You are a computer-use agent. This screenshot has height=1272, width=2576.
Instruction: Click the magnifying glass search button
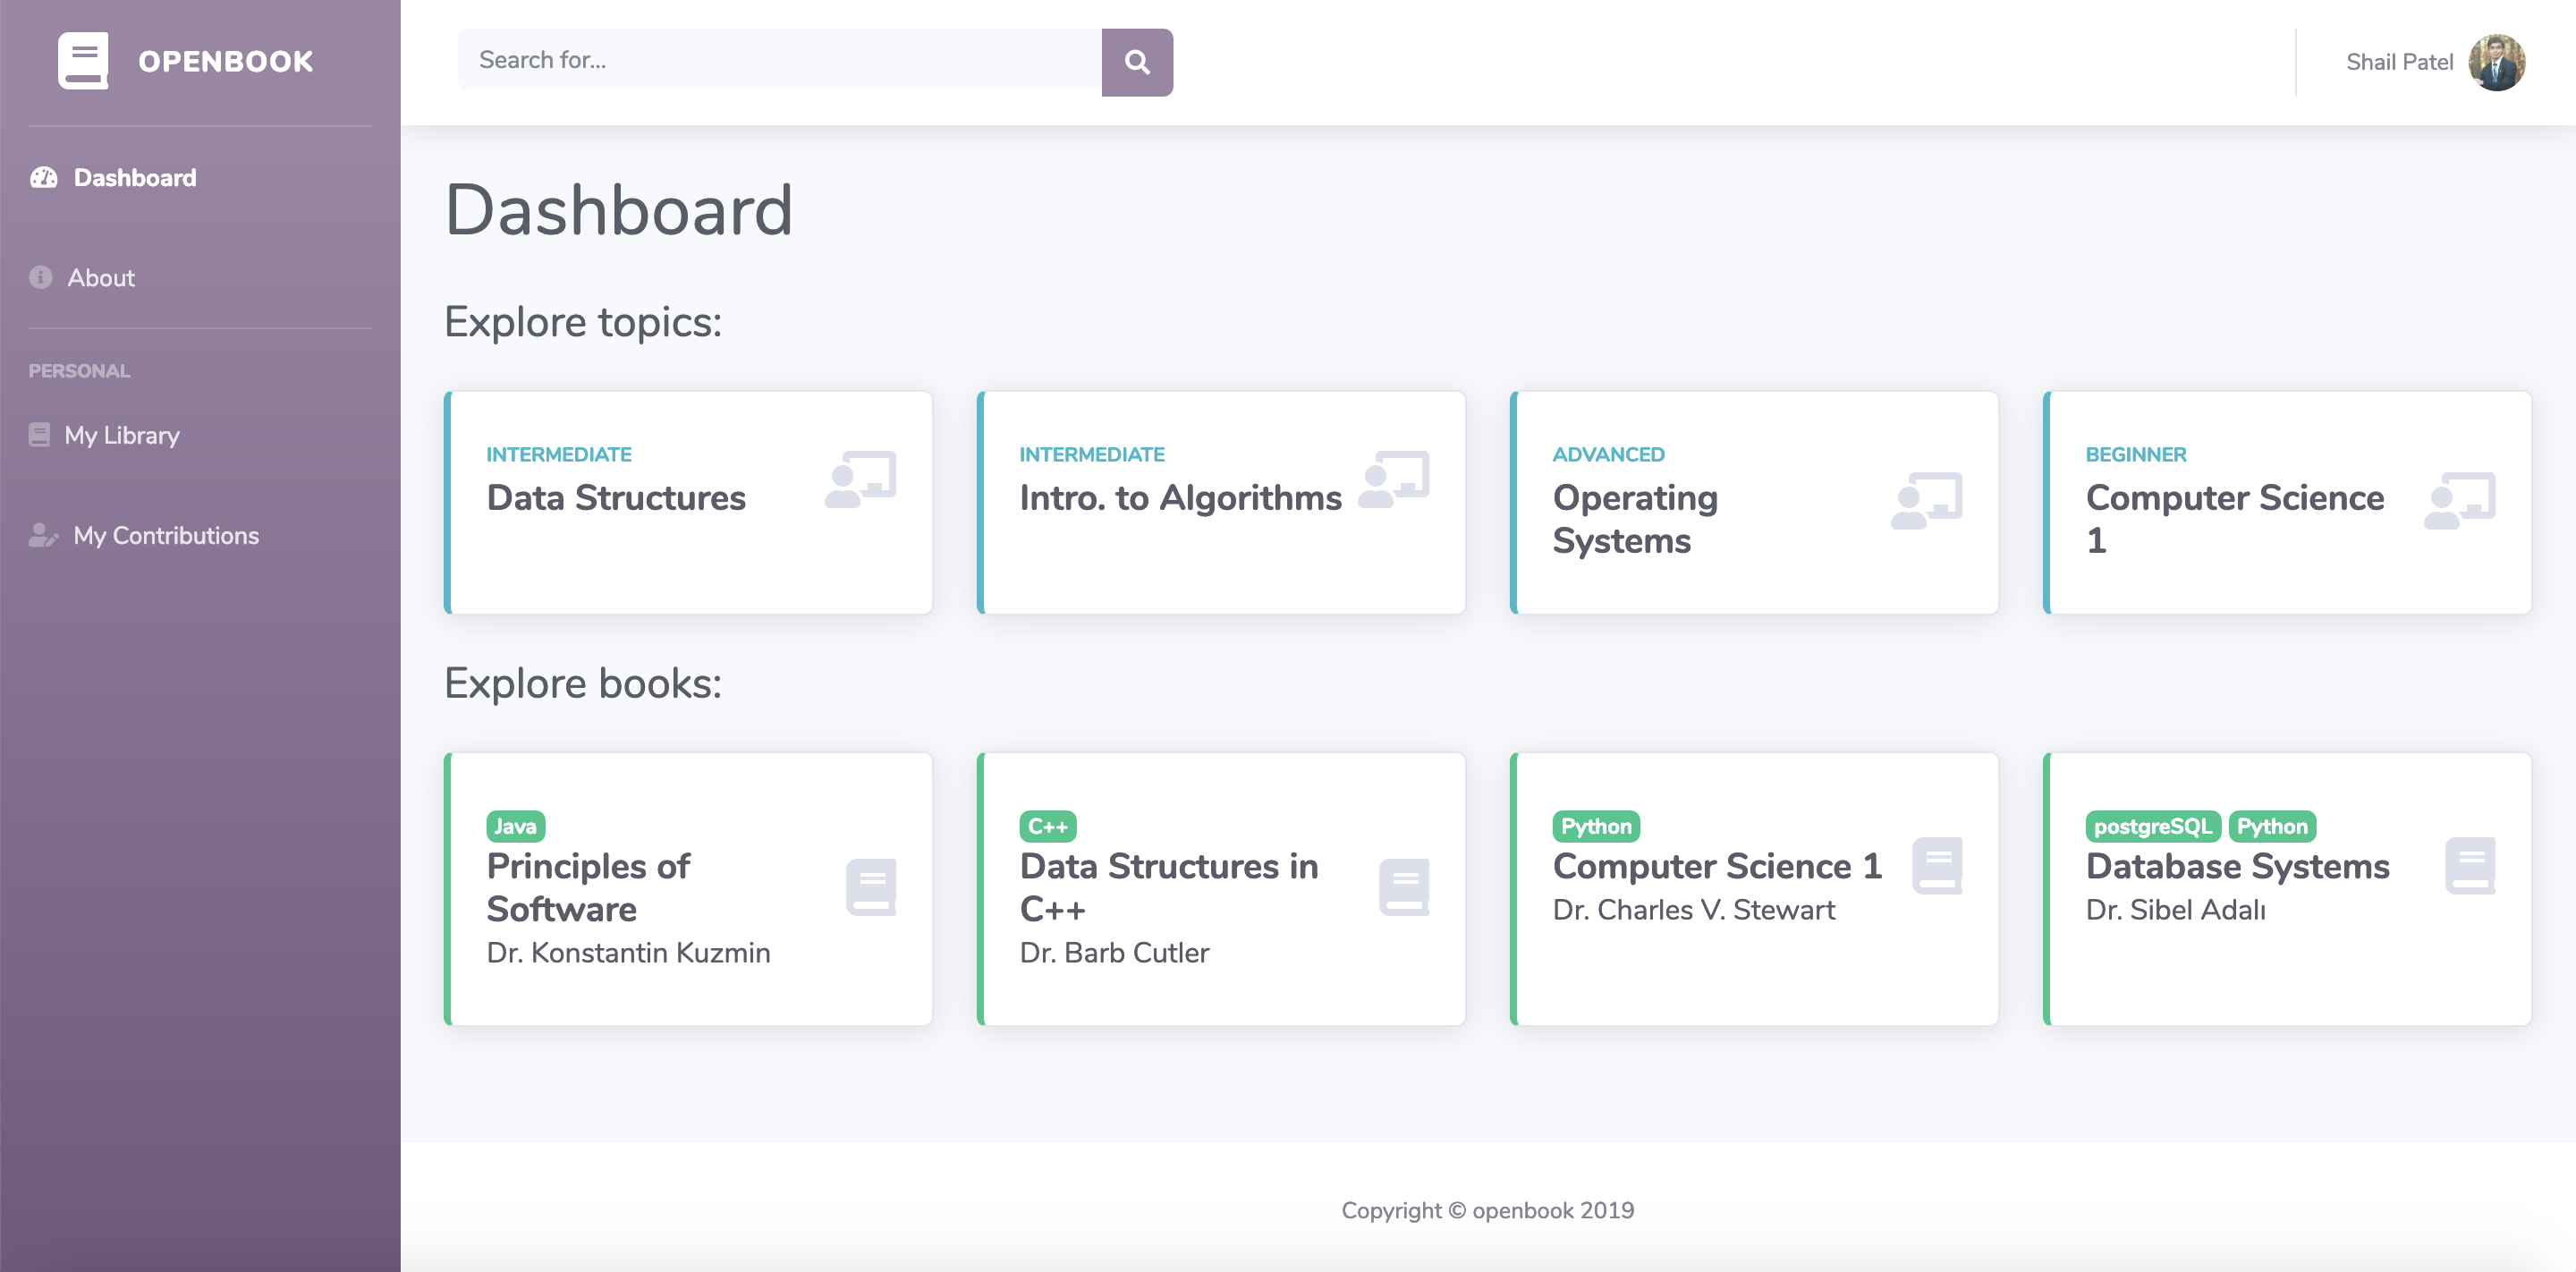pyautogui.click(x=1137, y=62)
